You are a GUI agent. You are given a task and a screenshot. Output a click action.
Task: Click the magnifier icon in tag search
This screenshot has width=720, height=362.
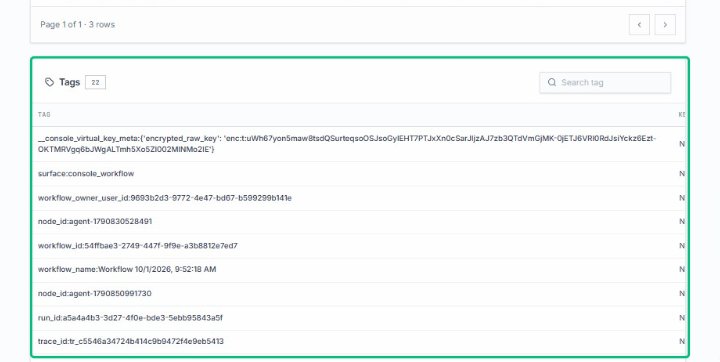click(552, 83)
